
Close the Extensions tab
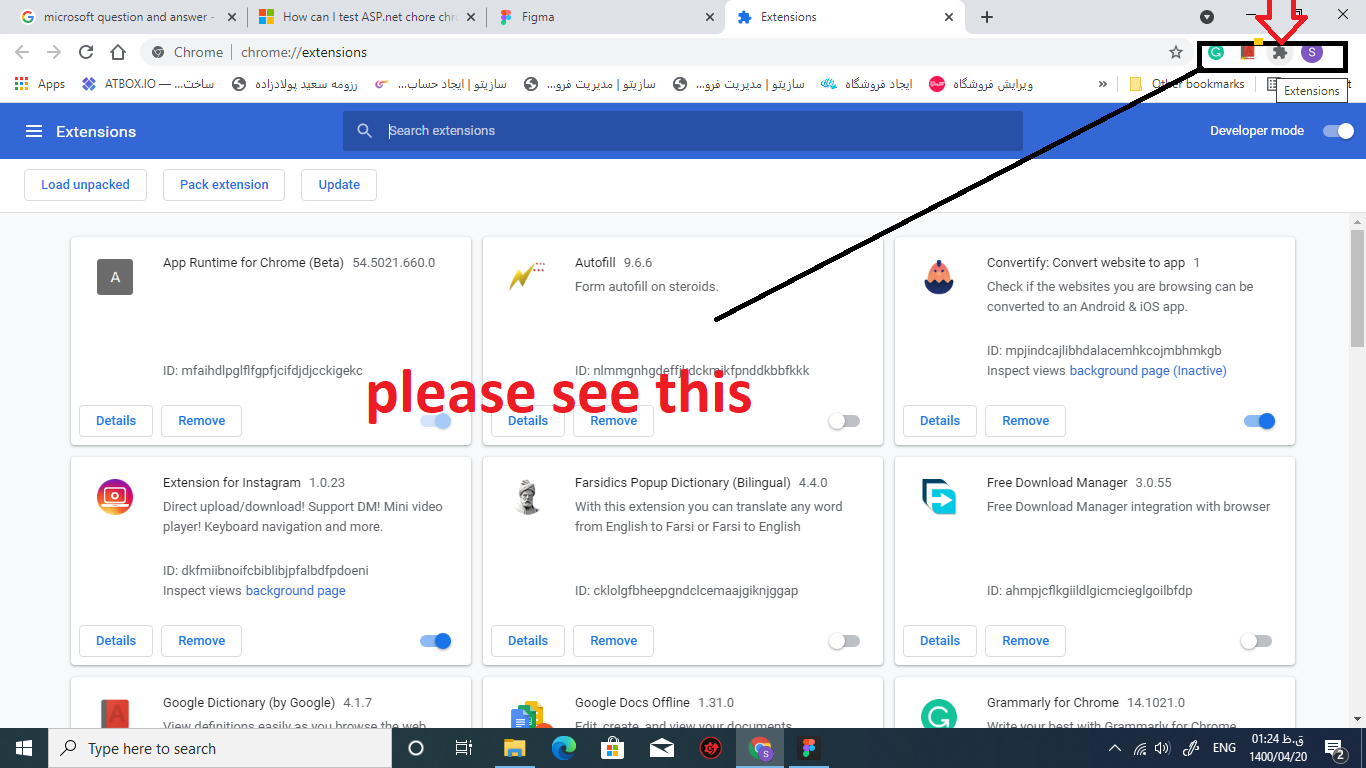tap(949, 17)
